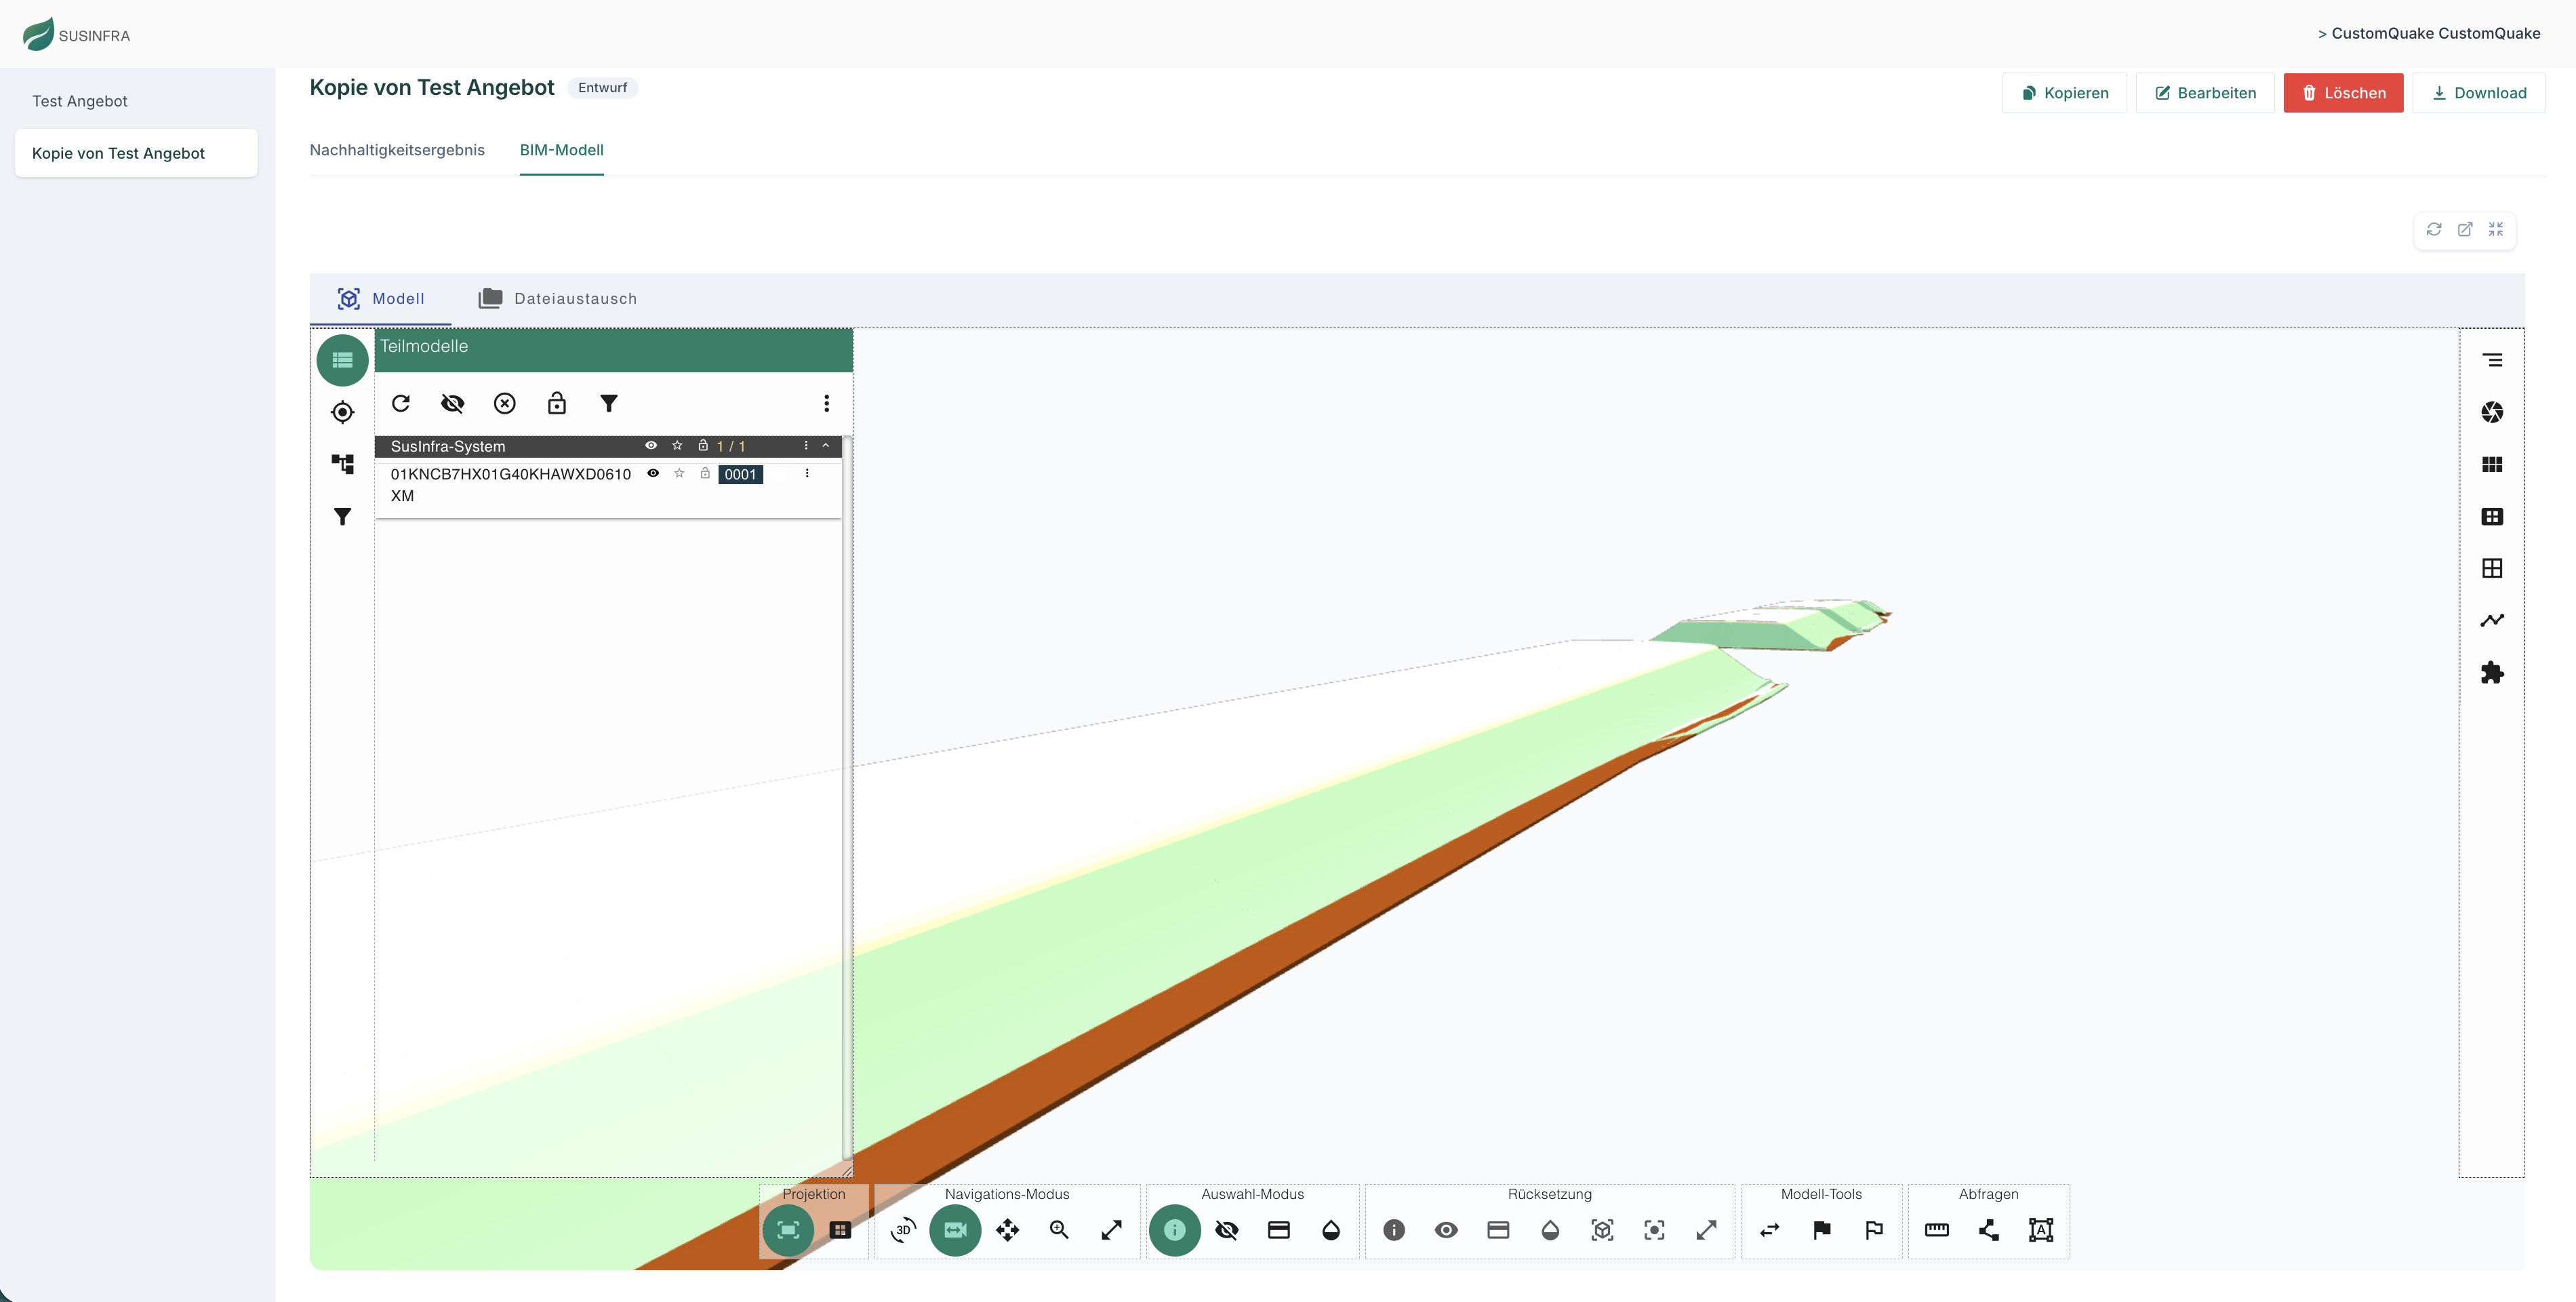Image resolution: width=2576 pixels, height=1302 pixels.
Task: Click the camera snapshot icon in right sidebar
Action: 2493,412
